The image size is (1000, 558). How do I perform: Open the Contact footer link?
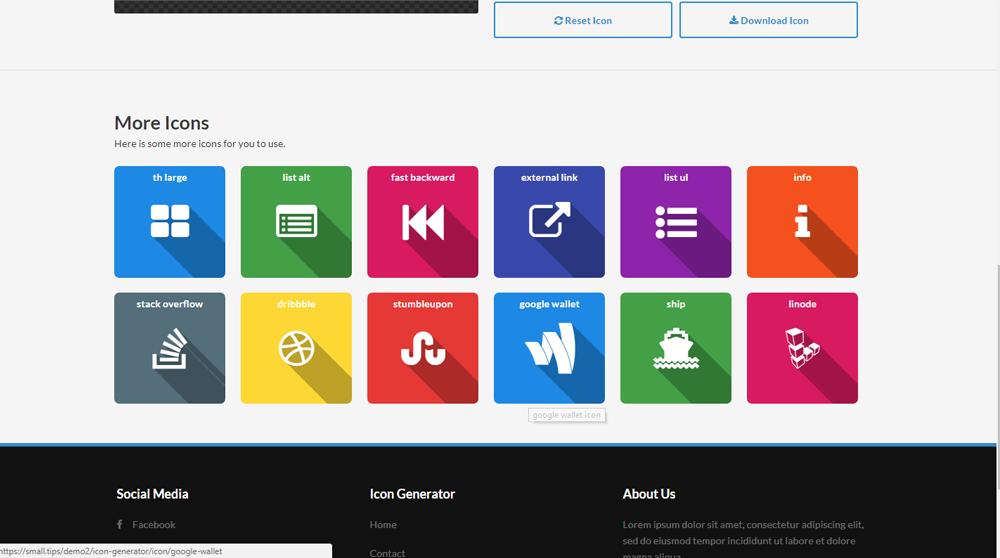click(x=387, y=552)
